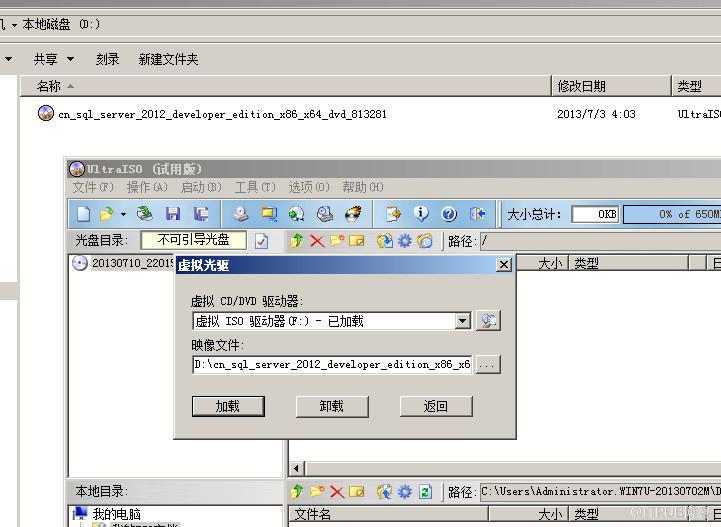
Task: Click the Compress ISO monitor icon
Action: pyautogui.click(x=269, y=214)
